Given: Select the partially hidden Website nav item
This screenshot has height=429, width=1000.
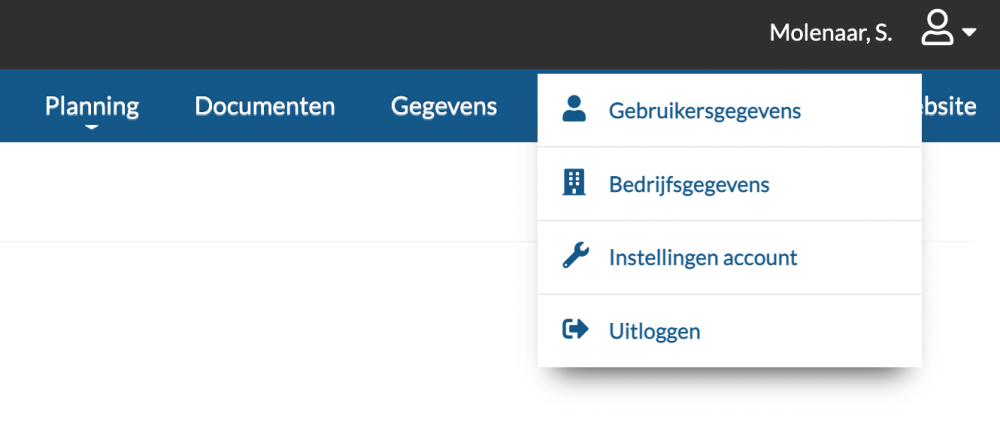Looking at the screenshot, I should [x=949, y=106].
